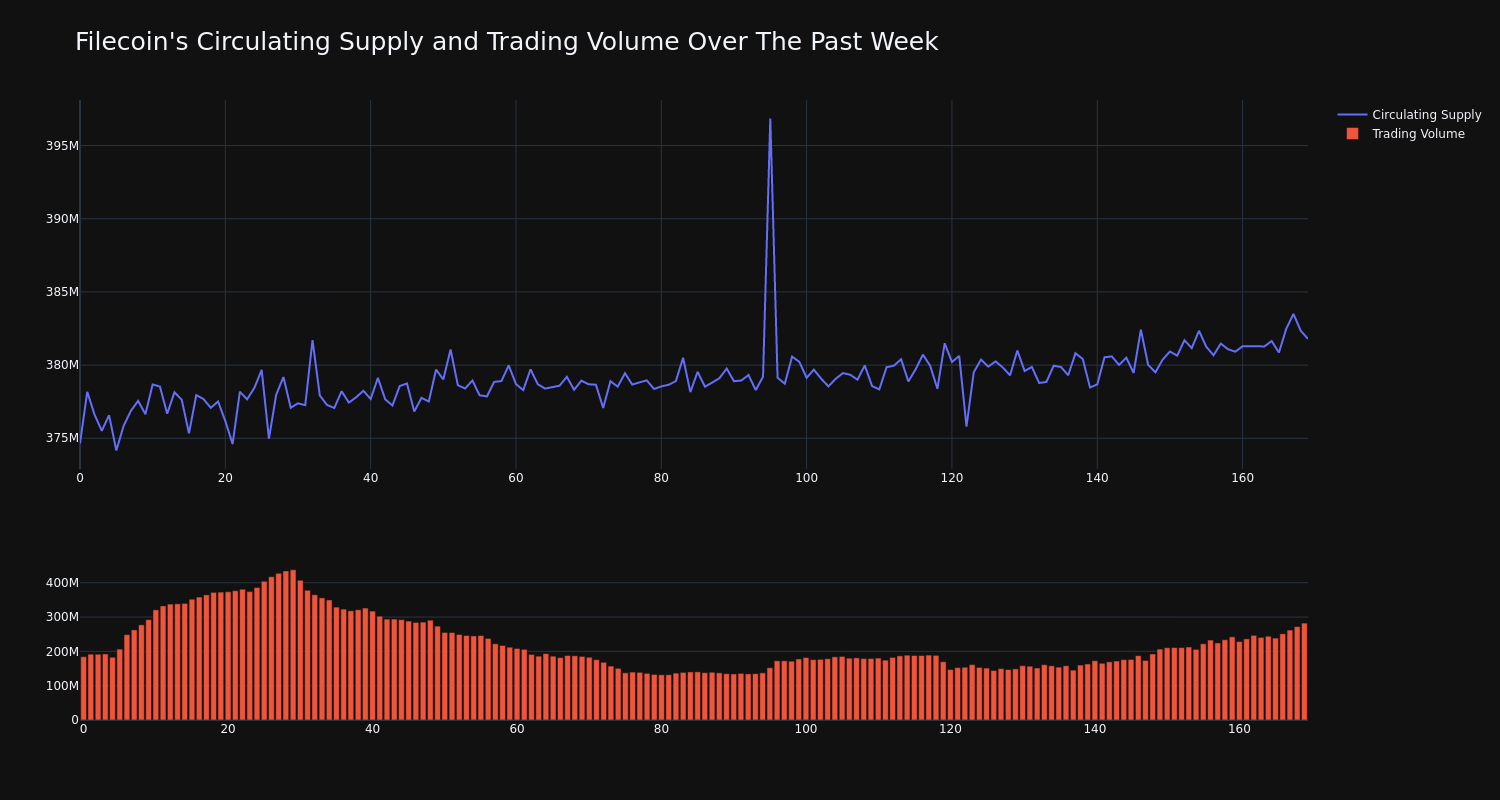The width and height of the screenshot is (1500, 800).
Task: Click the blue Circulating Supply legend line
Action: pyautogui.click(x=1352, y=115)
